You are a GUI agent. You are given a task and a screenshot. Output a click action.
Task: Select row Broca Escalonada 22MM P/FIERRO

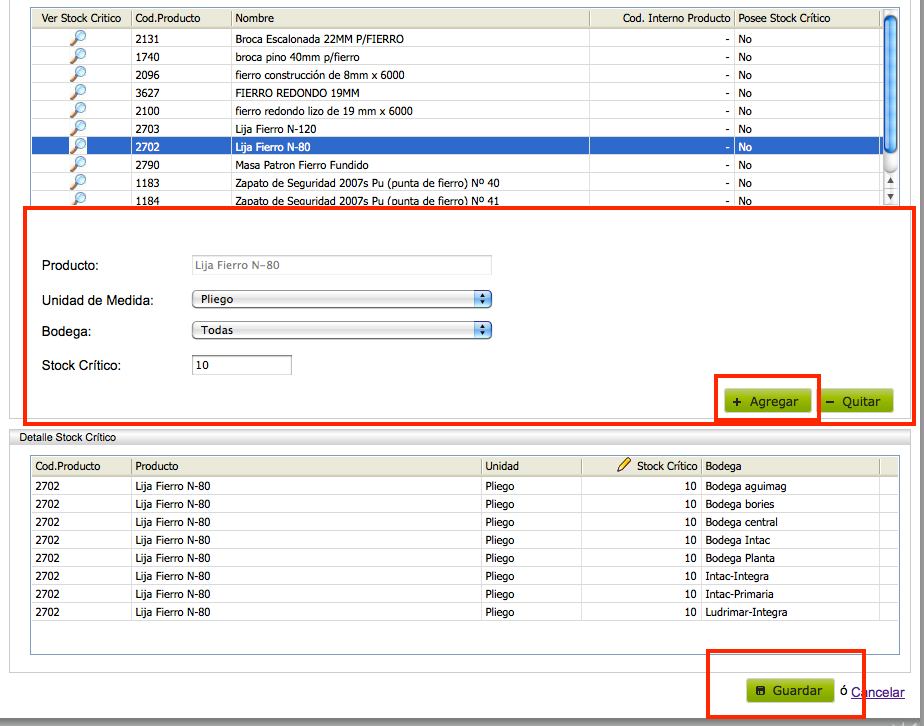point(457,39)
